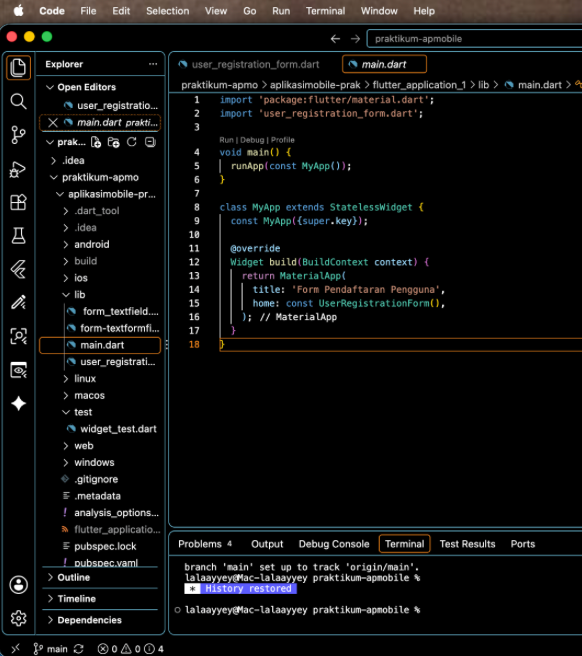
Task: Open the Output panel tab
Action: point(267,544)
